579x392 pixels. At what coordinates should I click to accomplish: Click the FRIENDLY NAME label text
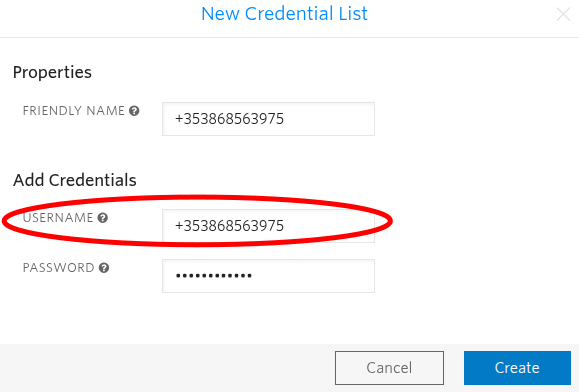(x=73, y=111)
